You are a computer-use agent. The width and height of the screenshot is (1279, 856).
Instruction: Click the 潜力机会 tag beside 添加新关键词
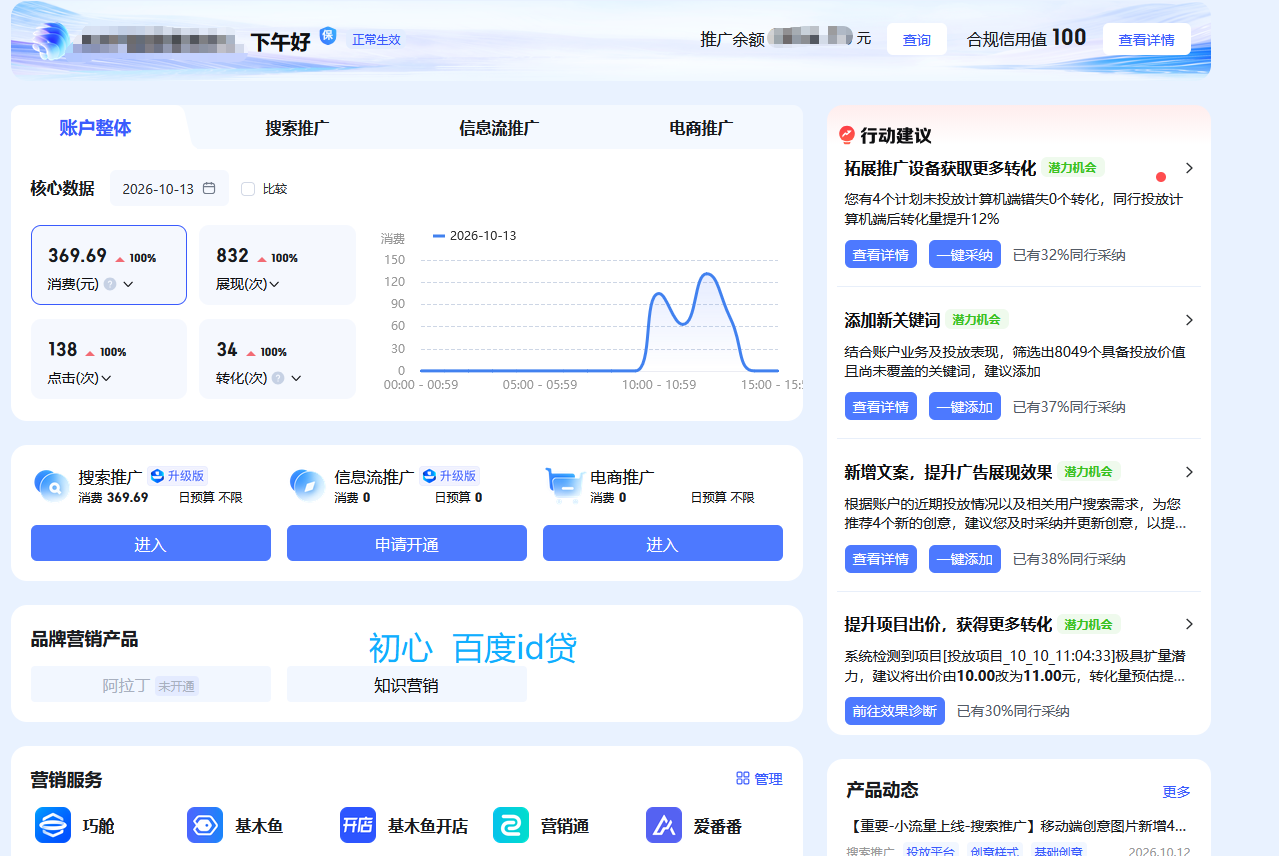977,320
